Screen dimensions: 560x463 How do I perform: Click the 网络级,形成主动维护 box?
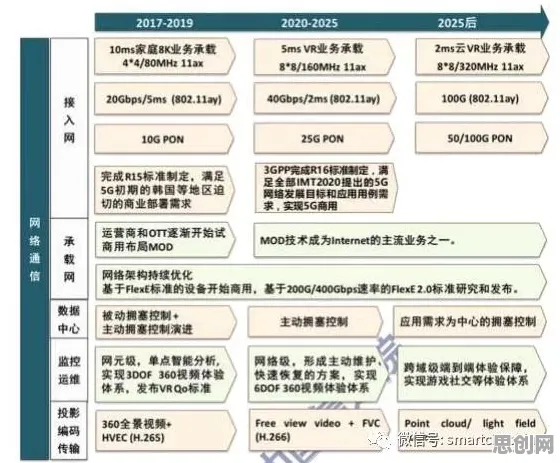click(x=318, y=374)
